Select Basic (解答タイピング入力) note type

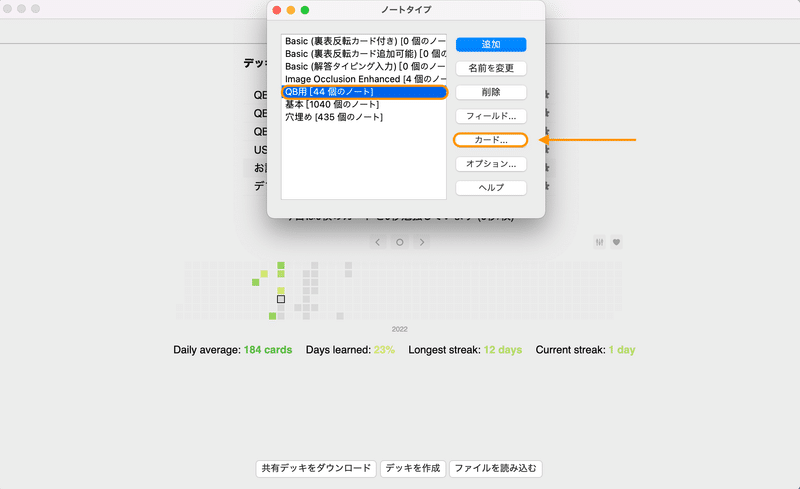364,67
